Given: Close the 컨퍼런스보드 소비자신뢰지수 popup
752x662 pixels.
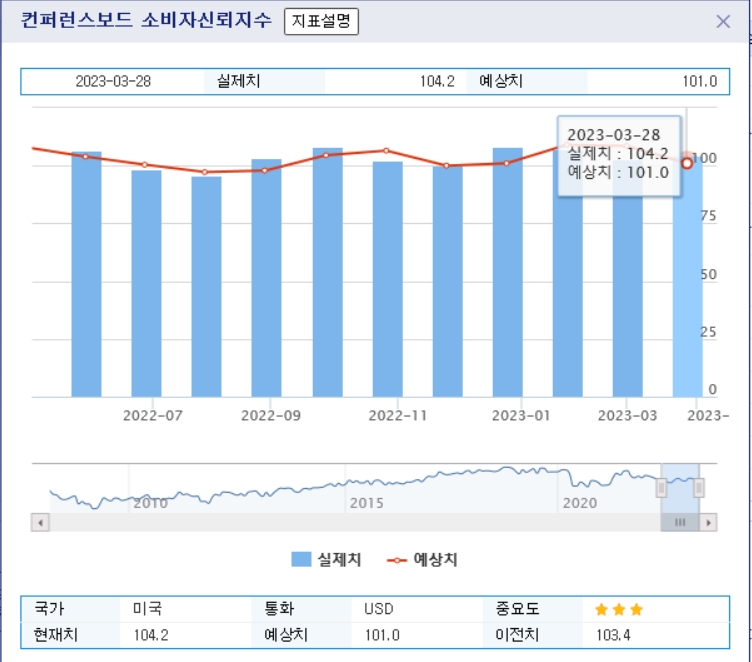Looking at the screenshot, I should [723, 22].
